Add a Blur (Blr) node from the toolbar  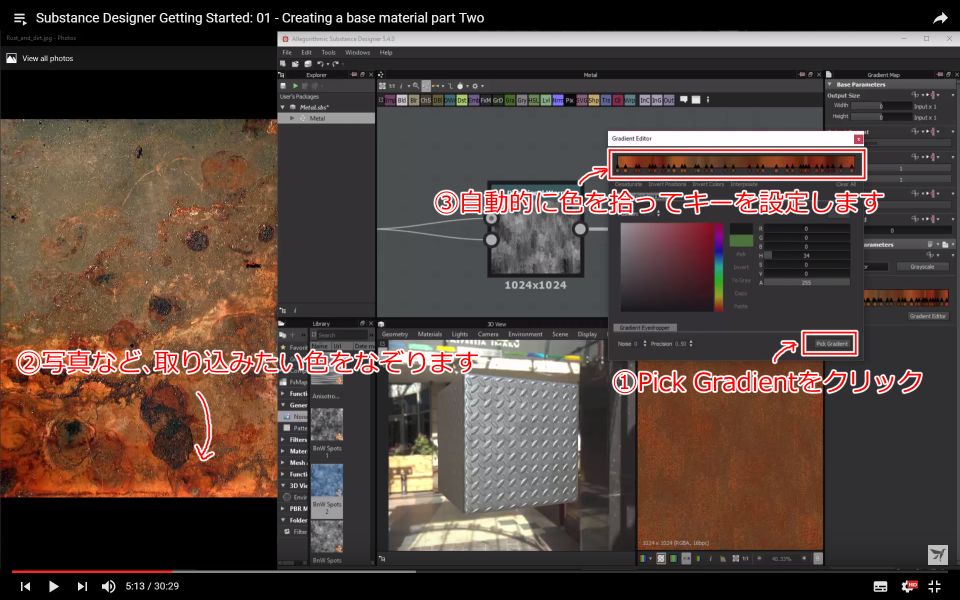pyautogui.click(x=414, y=100)
